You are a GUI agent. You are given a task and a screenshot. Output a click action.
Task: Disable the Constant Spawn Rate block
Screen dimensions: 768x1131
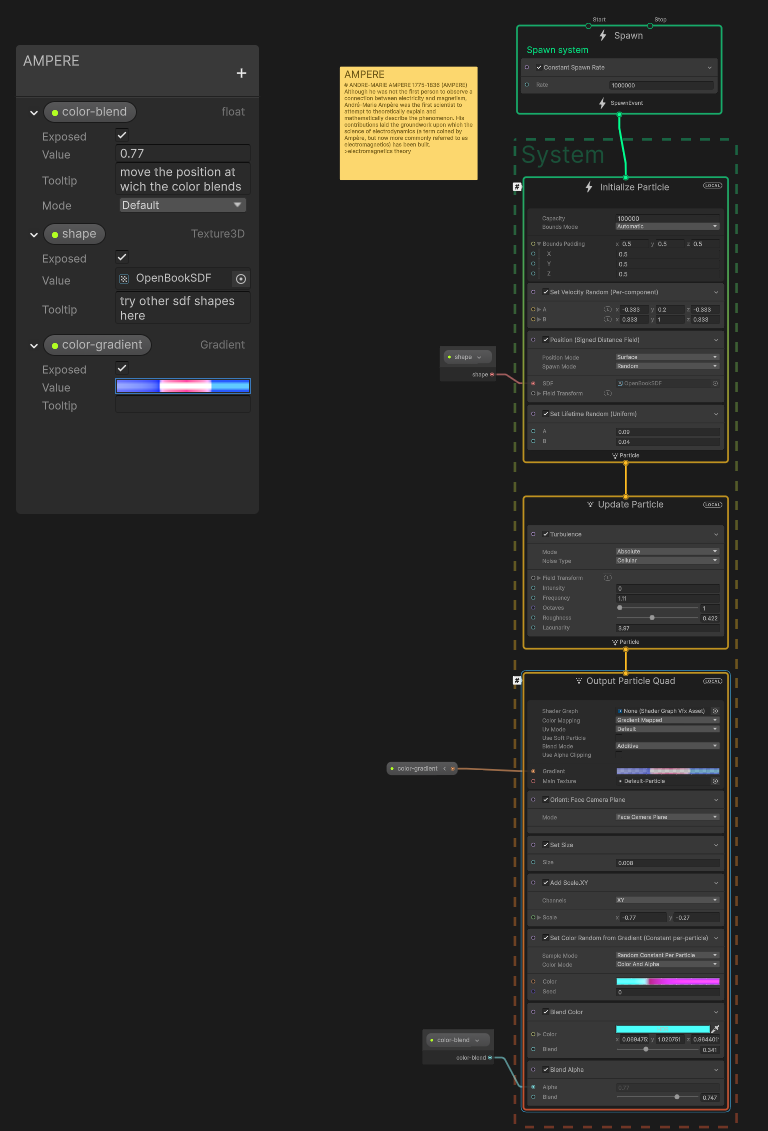coord(539,67)
